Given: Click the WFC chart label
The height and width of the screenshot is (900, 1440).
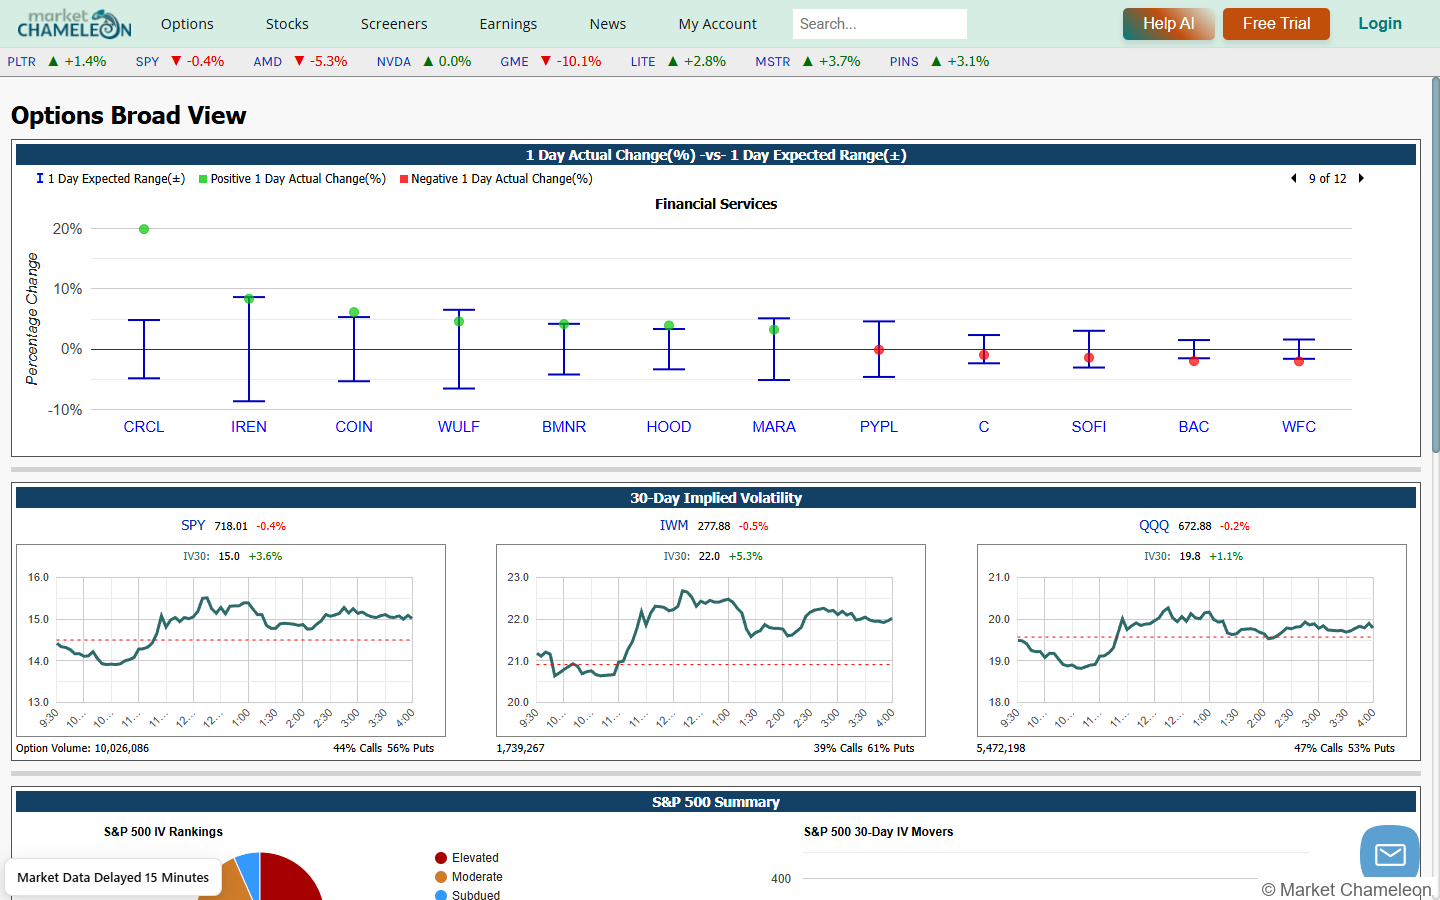Looking at the screenshot, I should tap(1299, 427).
